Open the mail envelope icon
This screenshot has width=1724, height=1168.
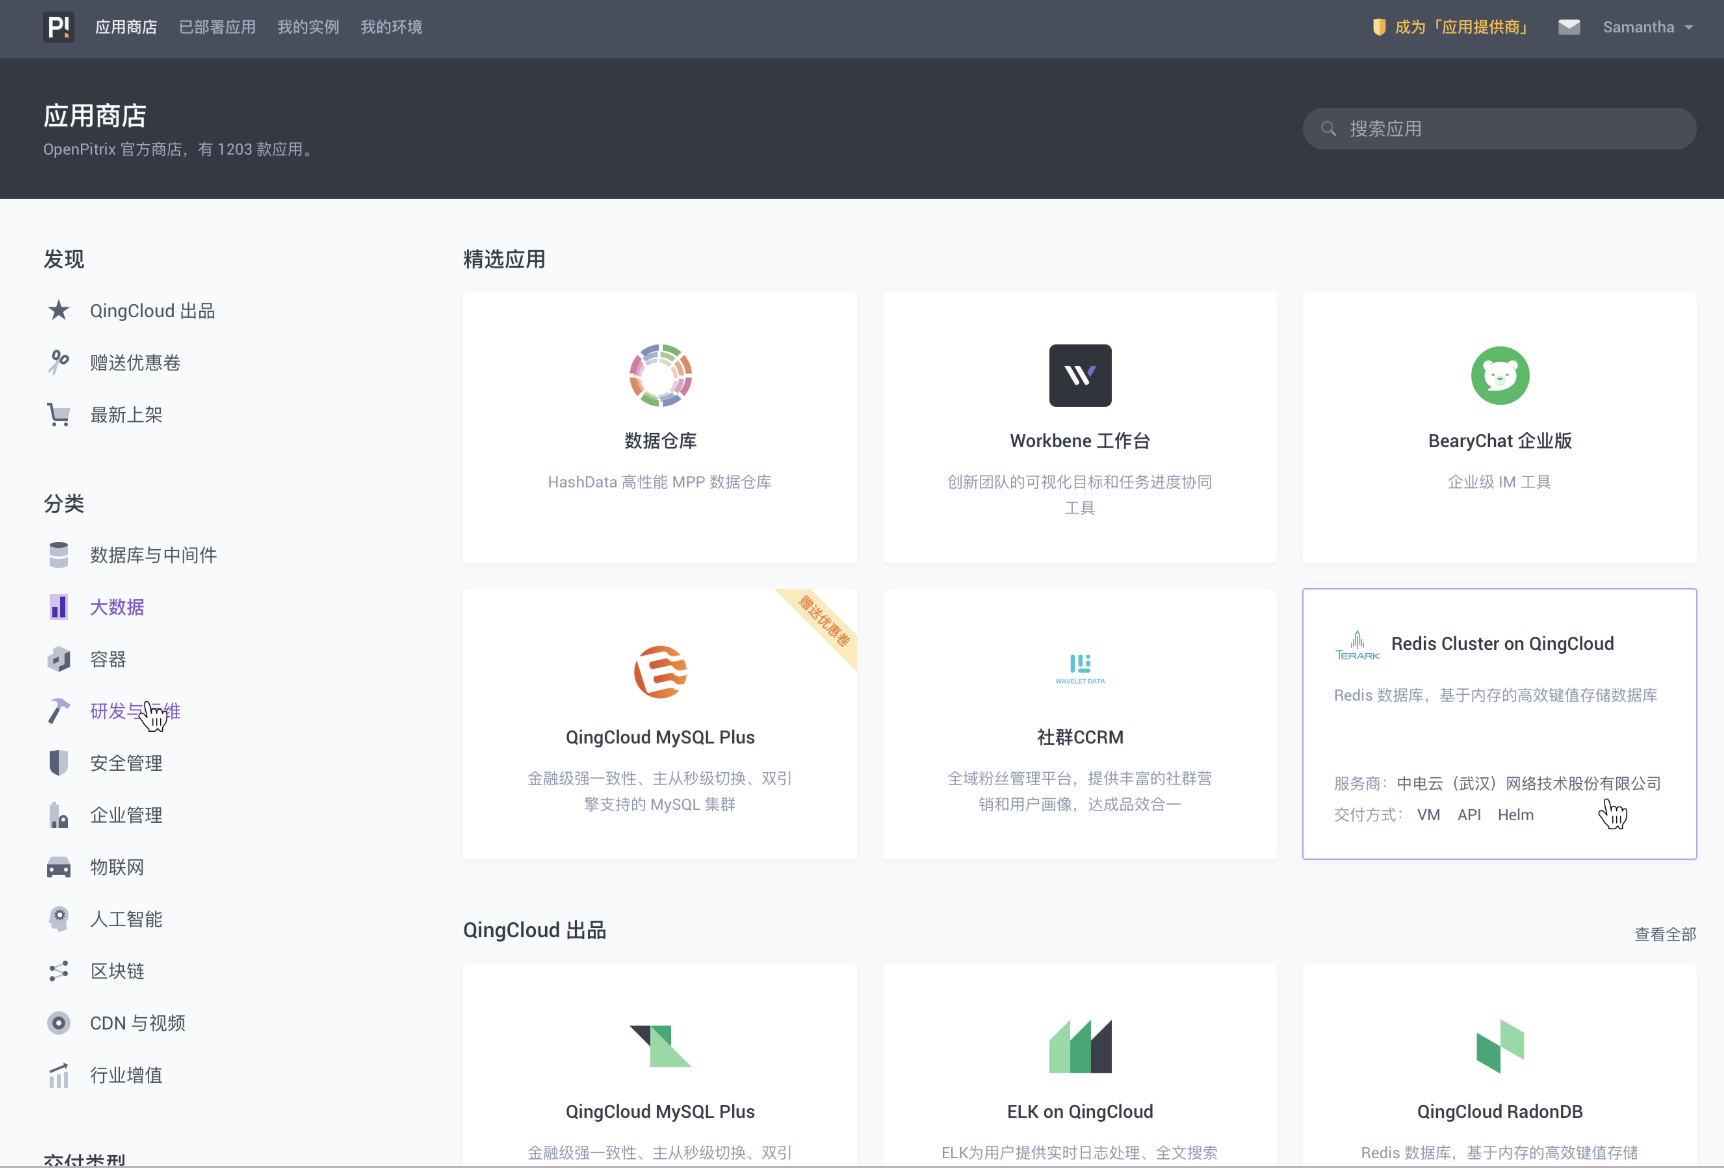pyautogui.click(x=1569, y=27)
